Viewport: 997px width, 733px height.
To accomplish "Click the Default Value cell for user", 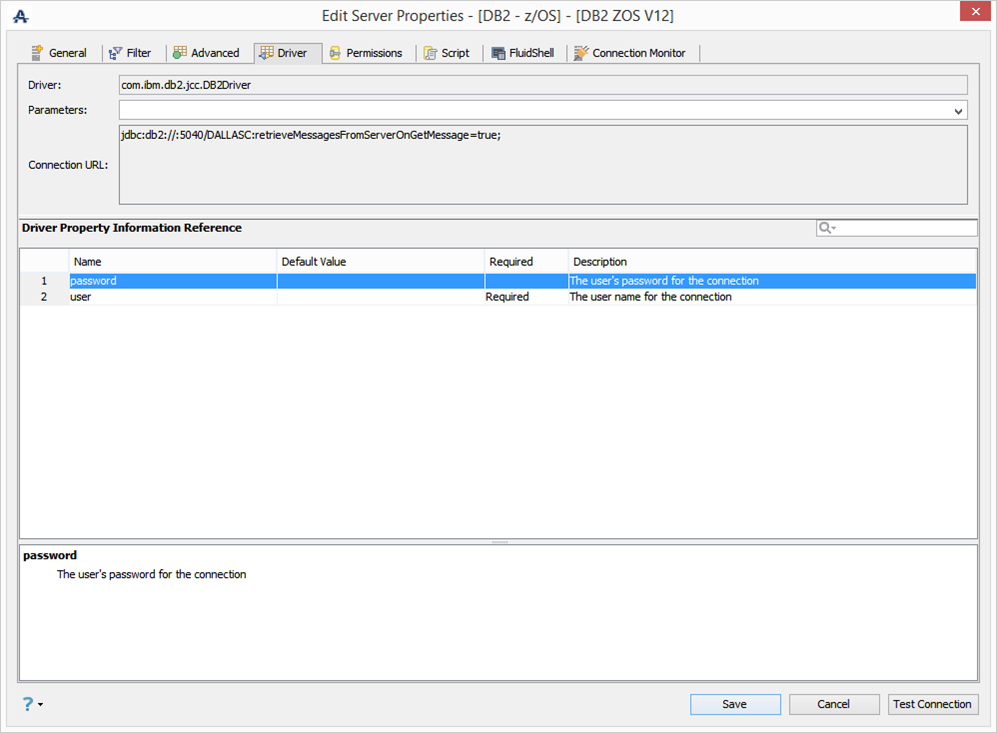I will pyautogui.click(x=380, y=297).
